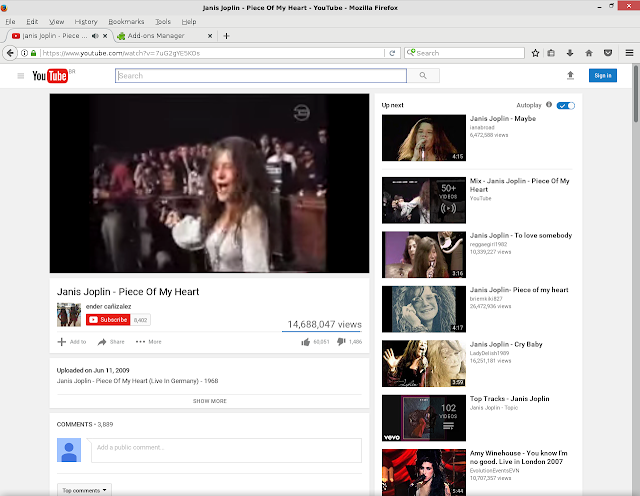Open the Edit menu
Viewport: 640px width, 496px height.
pyautogui.click(x=32, y=22)
